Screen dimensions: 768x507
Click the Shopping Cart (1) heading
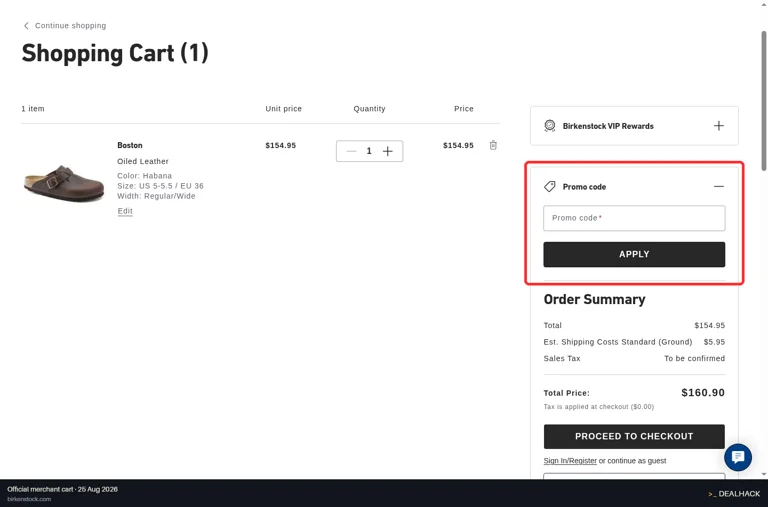point(115,53)
